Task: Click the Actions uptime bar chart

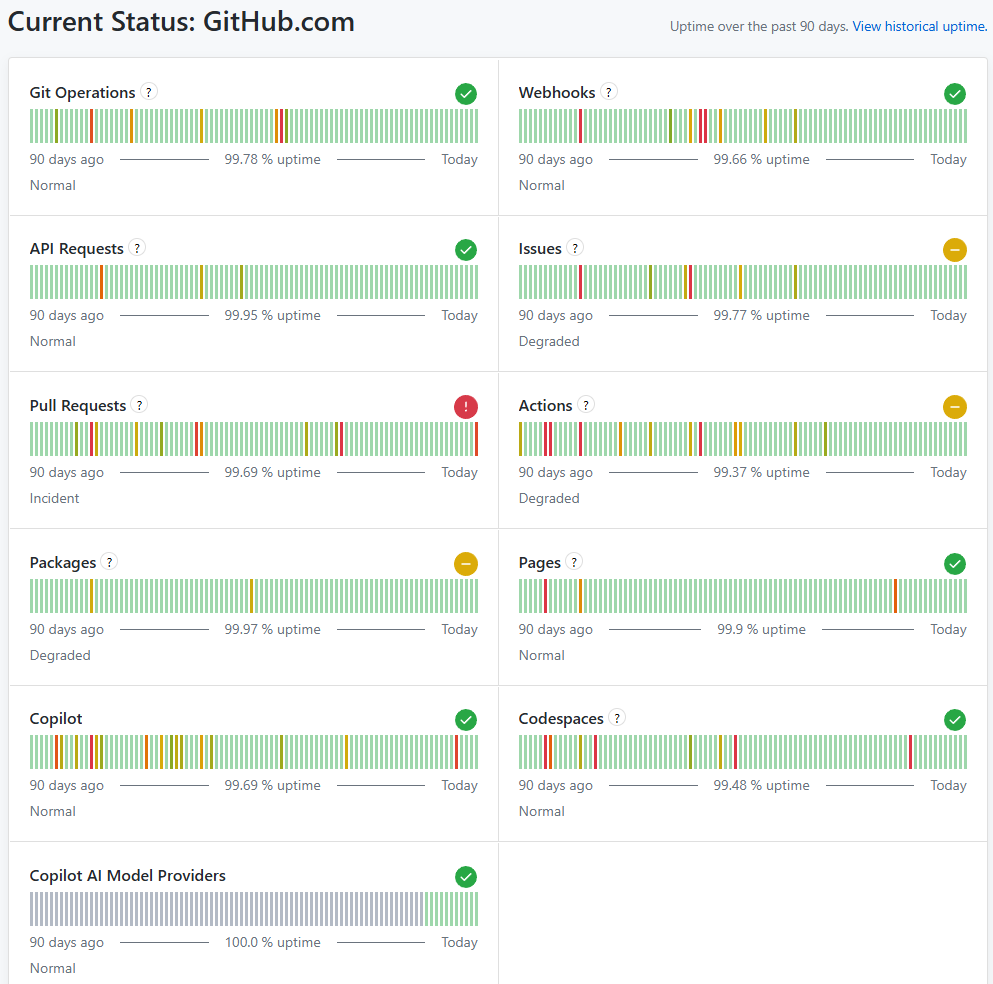Action: (743, 439)
